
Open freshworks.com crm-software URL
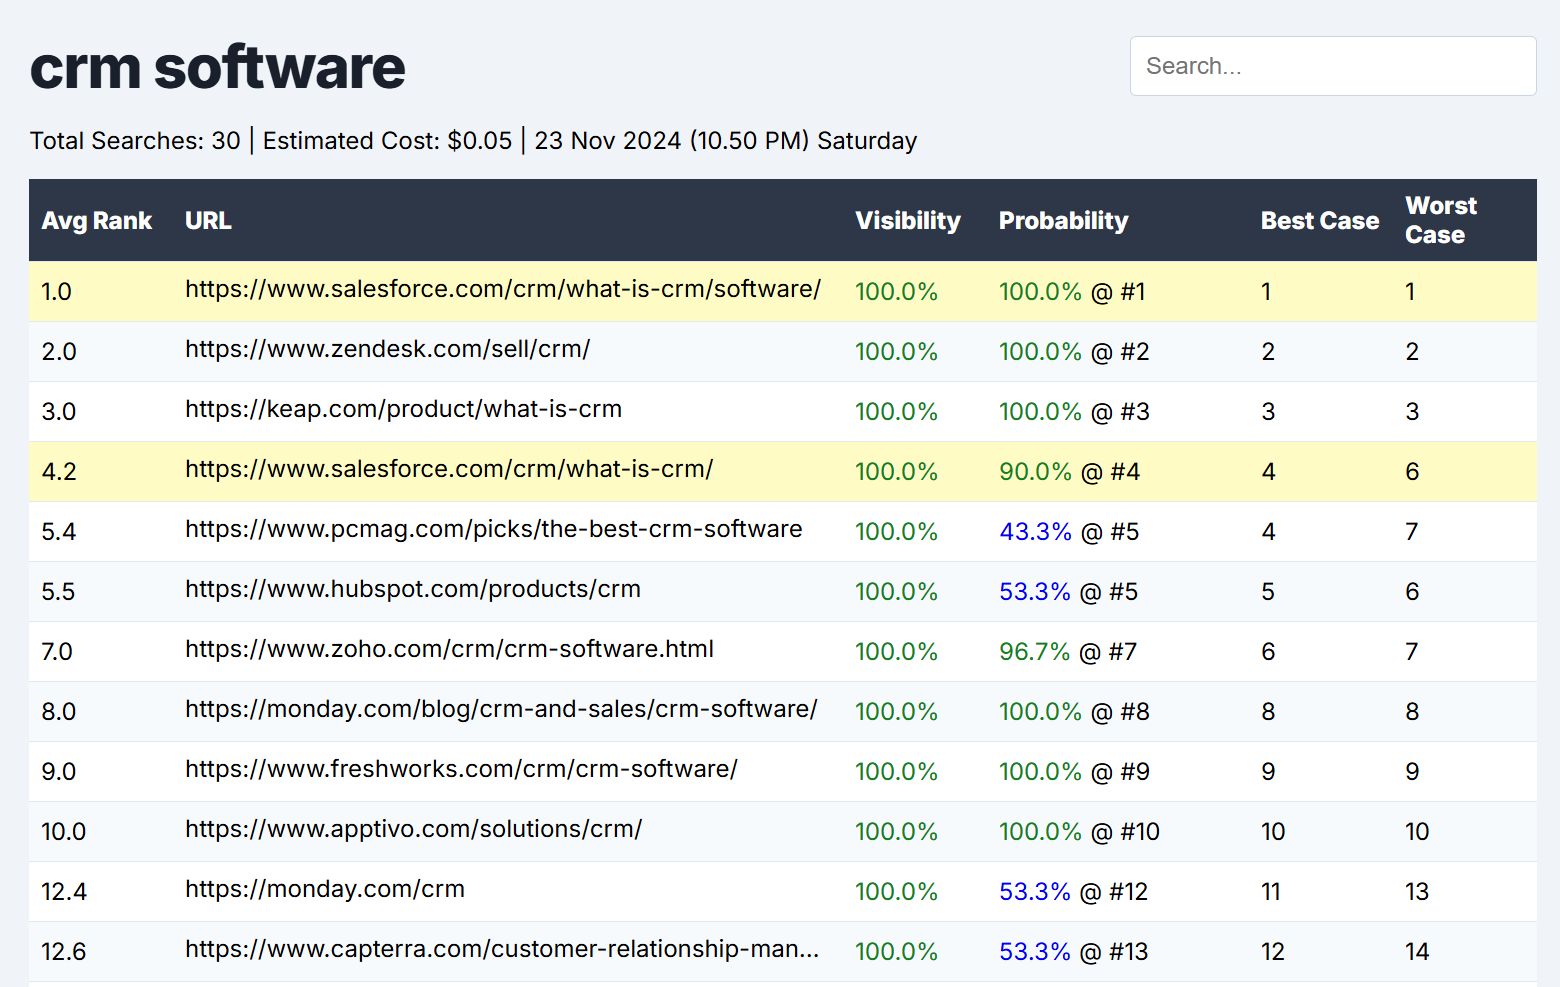[x=461, y=769]
